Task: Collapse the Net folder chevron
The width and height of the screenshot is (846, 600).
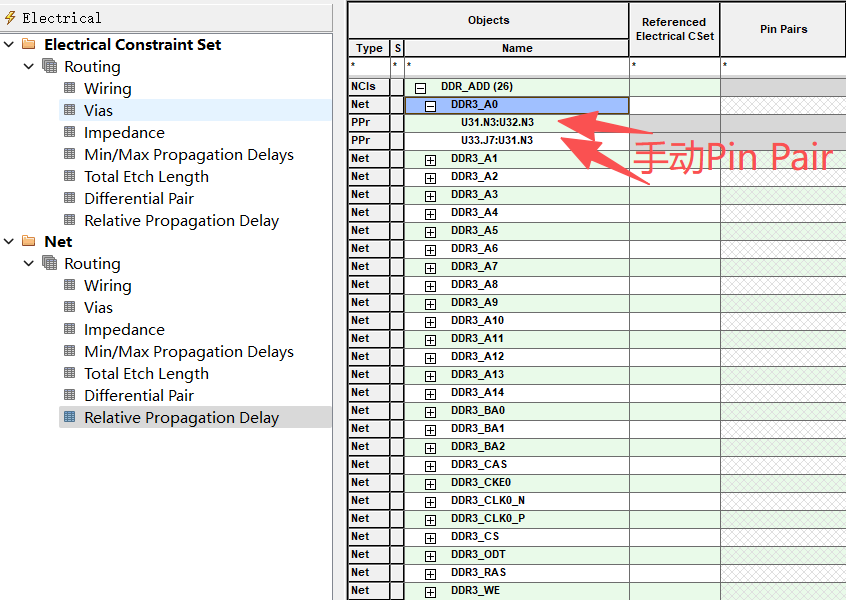Action: 9,241
